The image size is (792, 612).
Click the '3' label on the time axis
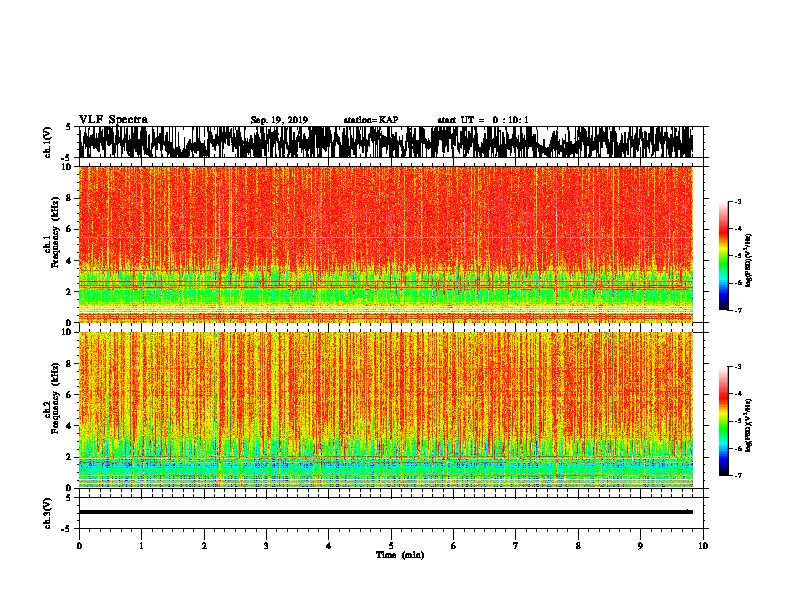266,546
